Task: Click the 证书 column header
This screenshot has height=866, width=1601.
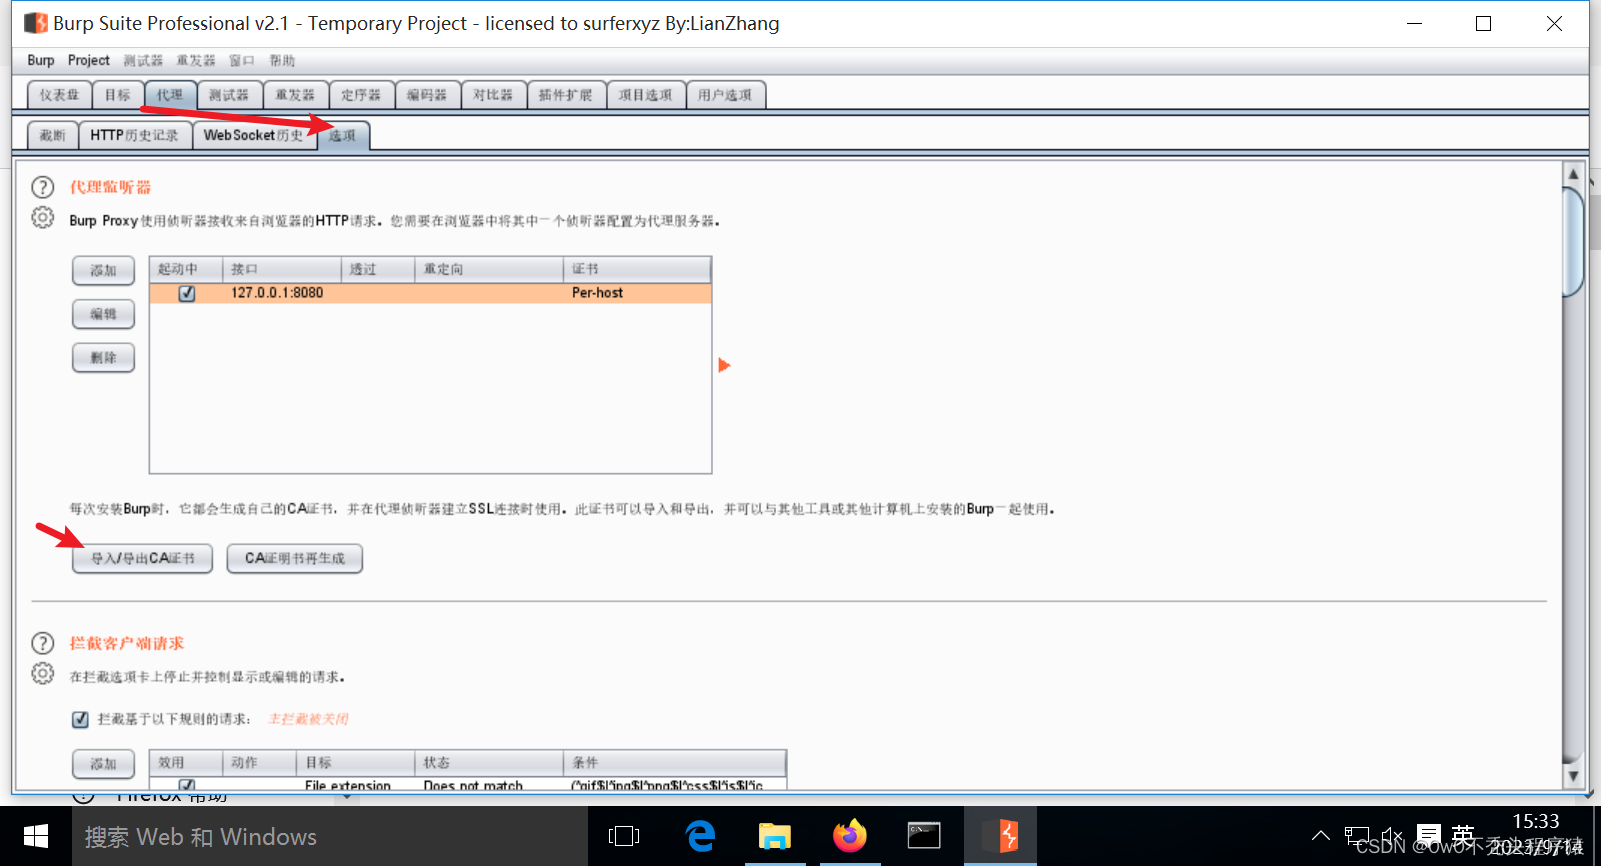Action: (637, 269)
